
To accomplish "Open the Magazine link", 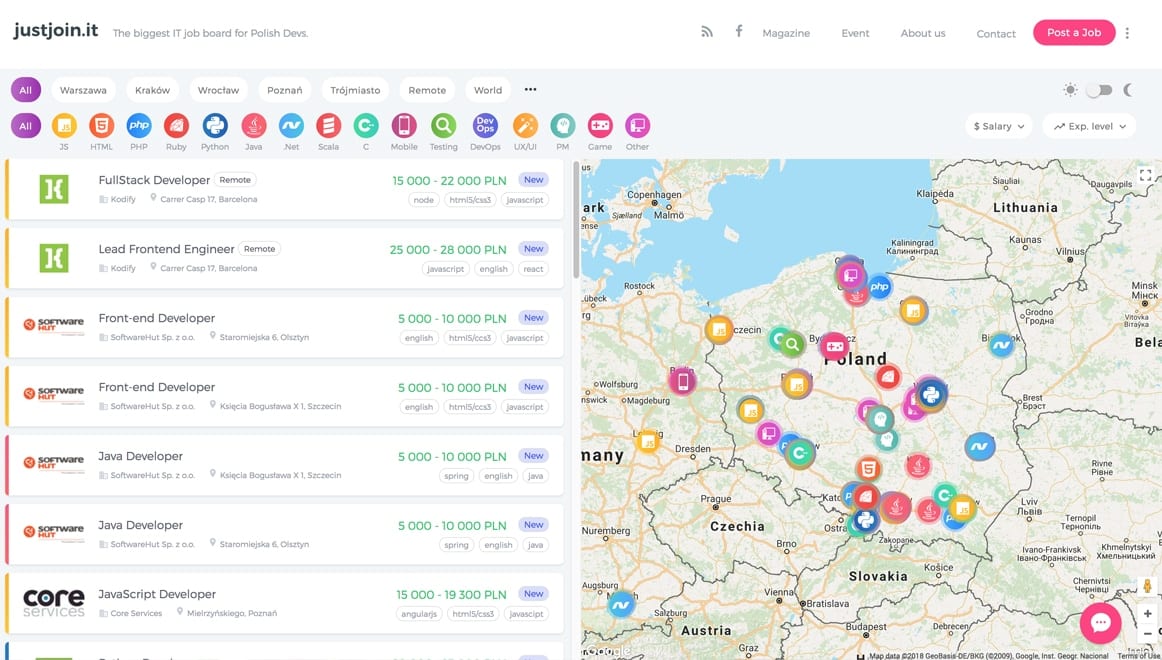I will (x=786, y=33).
